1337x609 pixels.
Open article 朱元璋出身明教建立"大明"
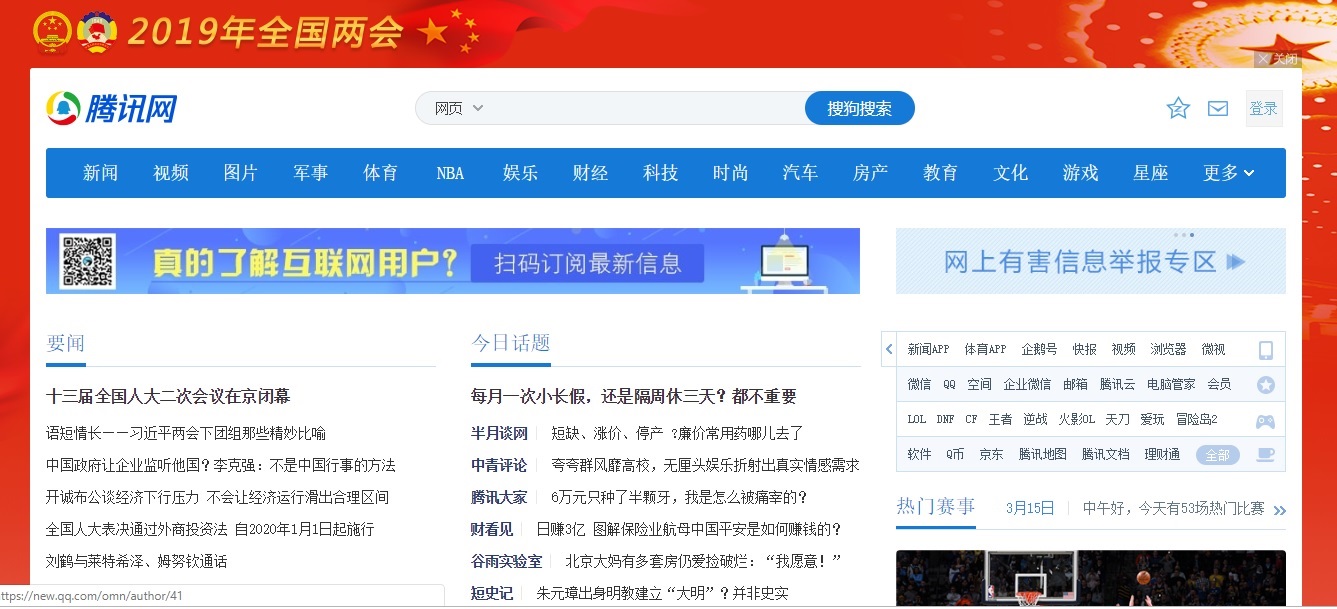(662, 593)
